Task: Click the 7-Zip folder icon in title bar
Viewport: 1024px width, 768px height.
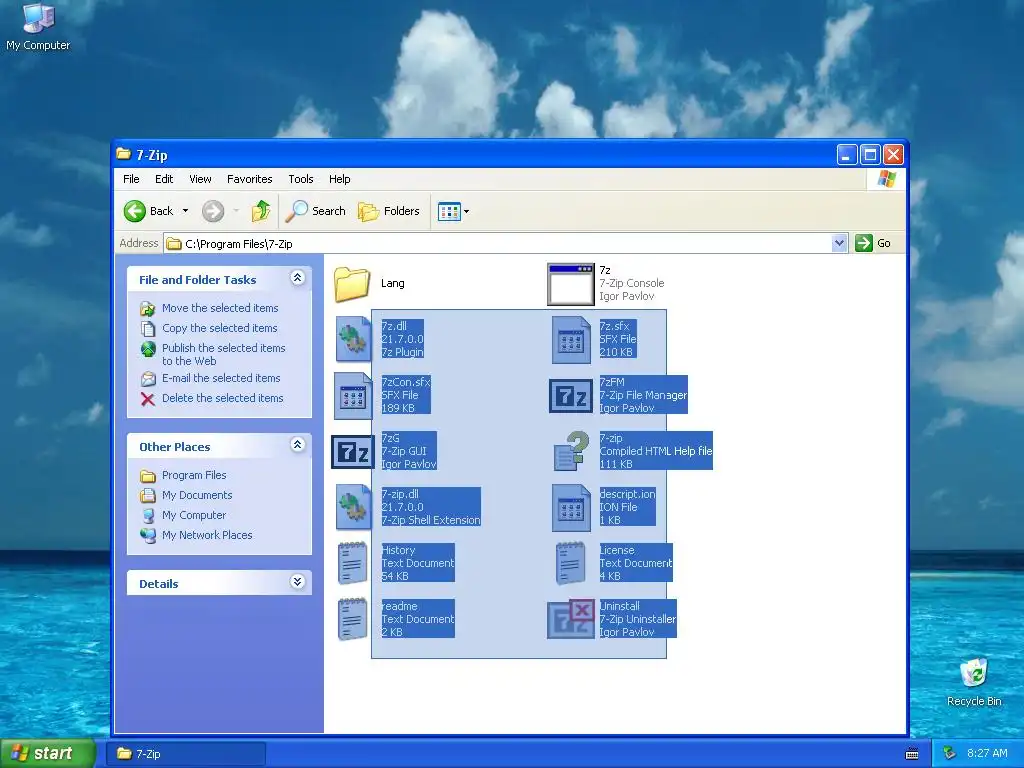Action: (x=123, y=154)
